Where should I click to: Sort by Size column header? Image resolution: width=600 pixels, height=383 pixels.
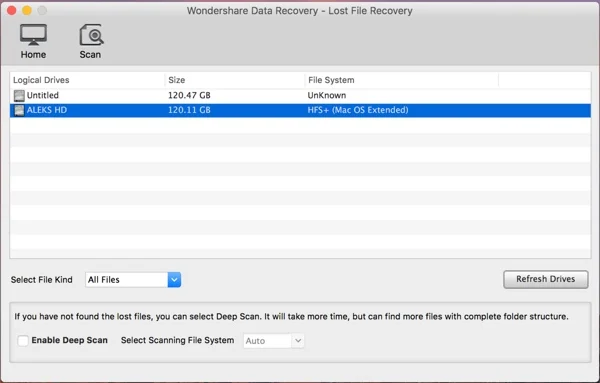(177, 80)
